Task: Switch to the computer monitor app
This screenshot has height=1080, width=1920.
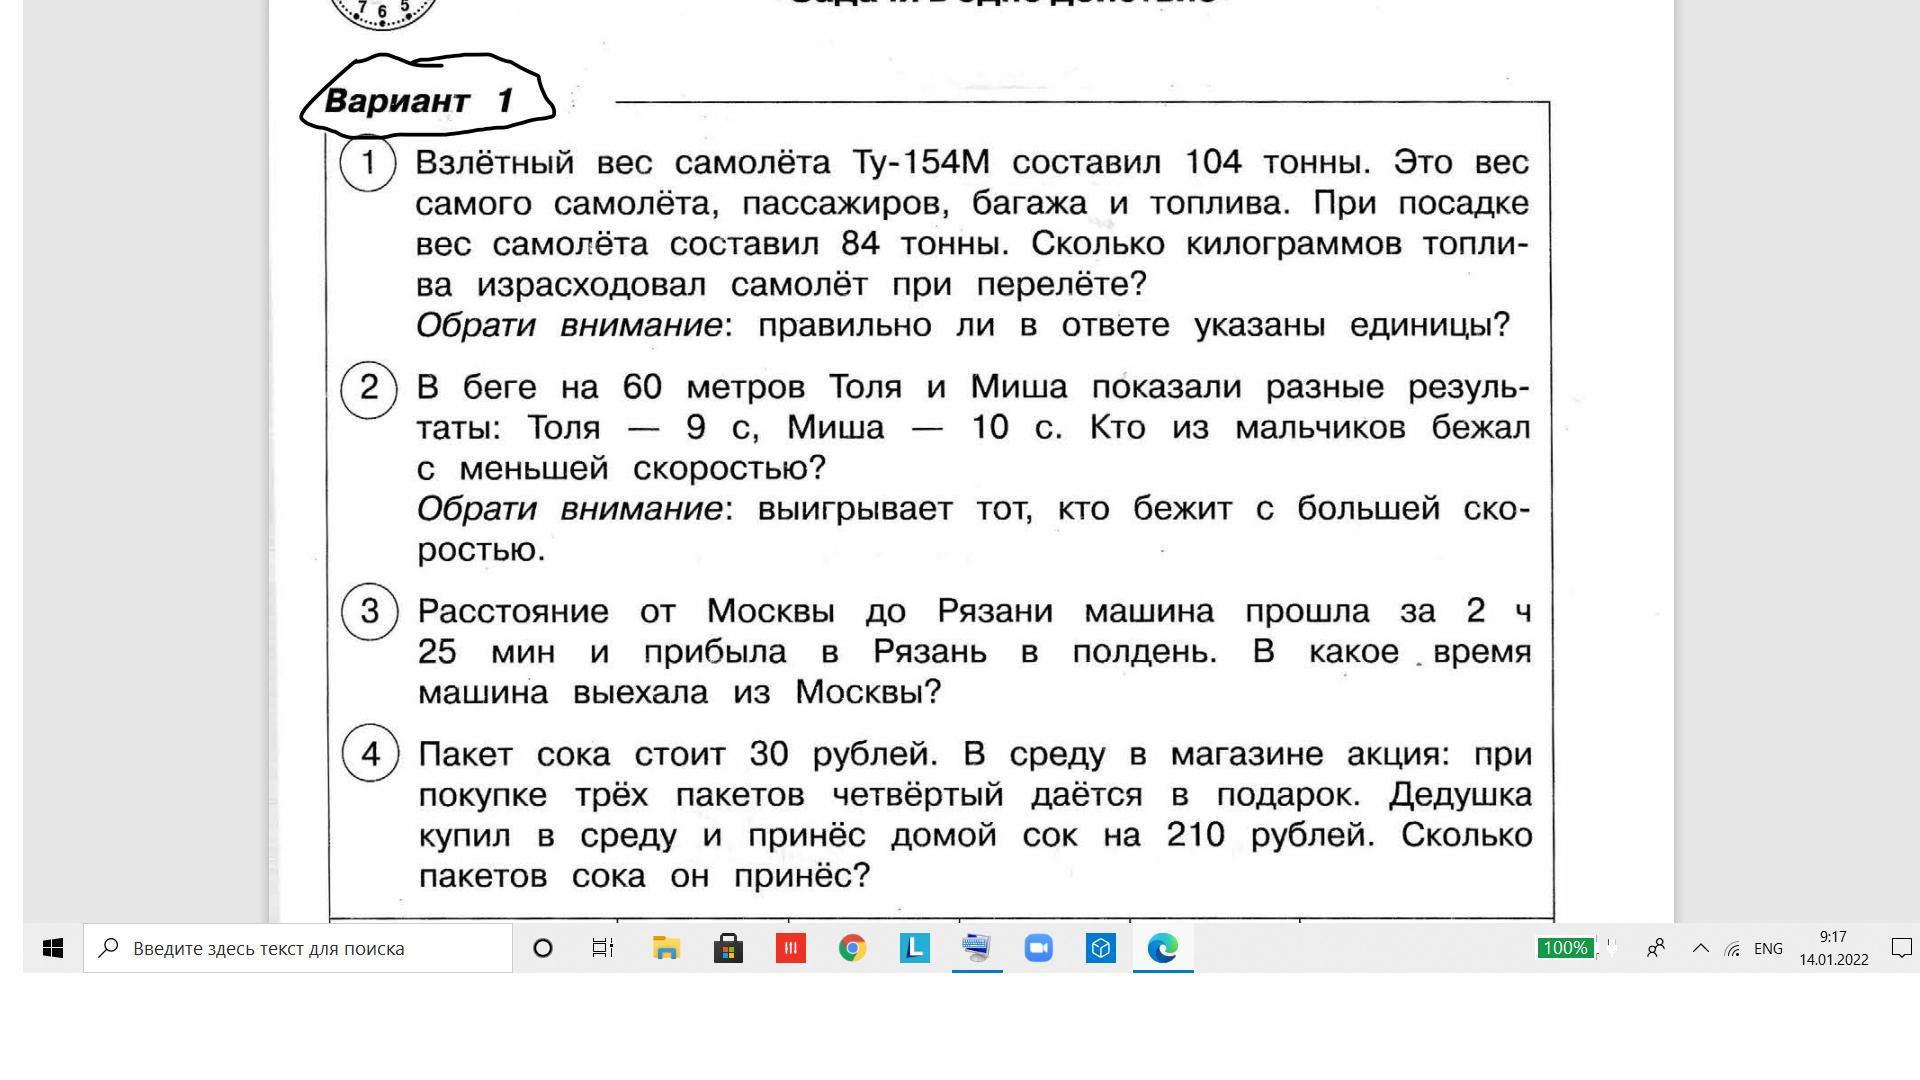Action: point(976,948)
